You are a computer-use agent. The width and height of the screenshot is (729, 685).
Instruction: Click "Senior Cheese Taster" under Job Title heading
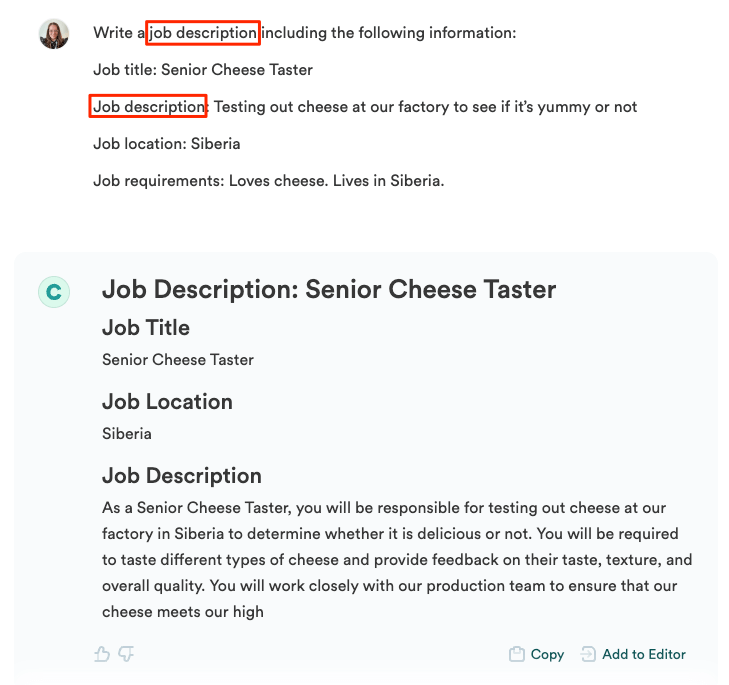(x=178, y=360)
